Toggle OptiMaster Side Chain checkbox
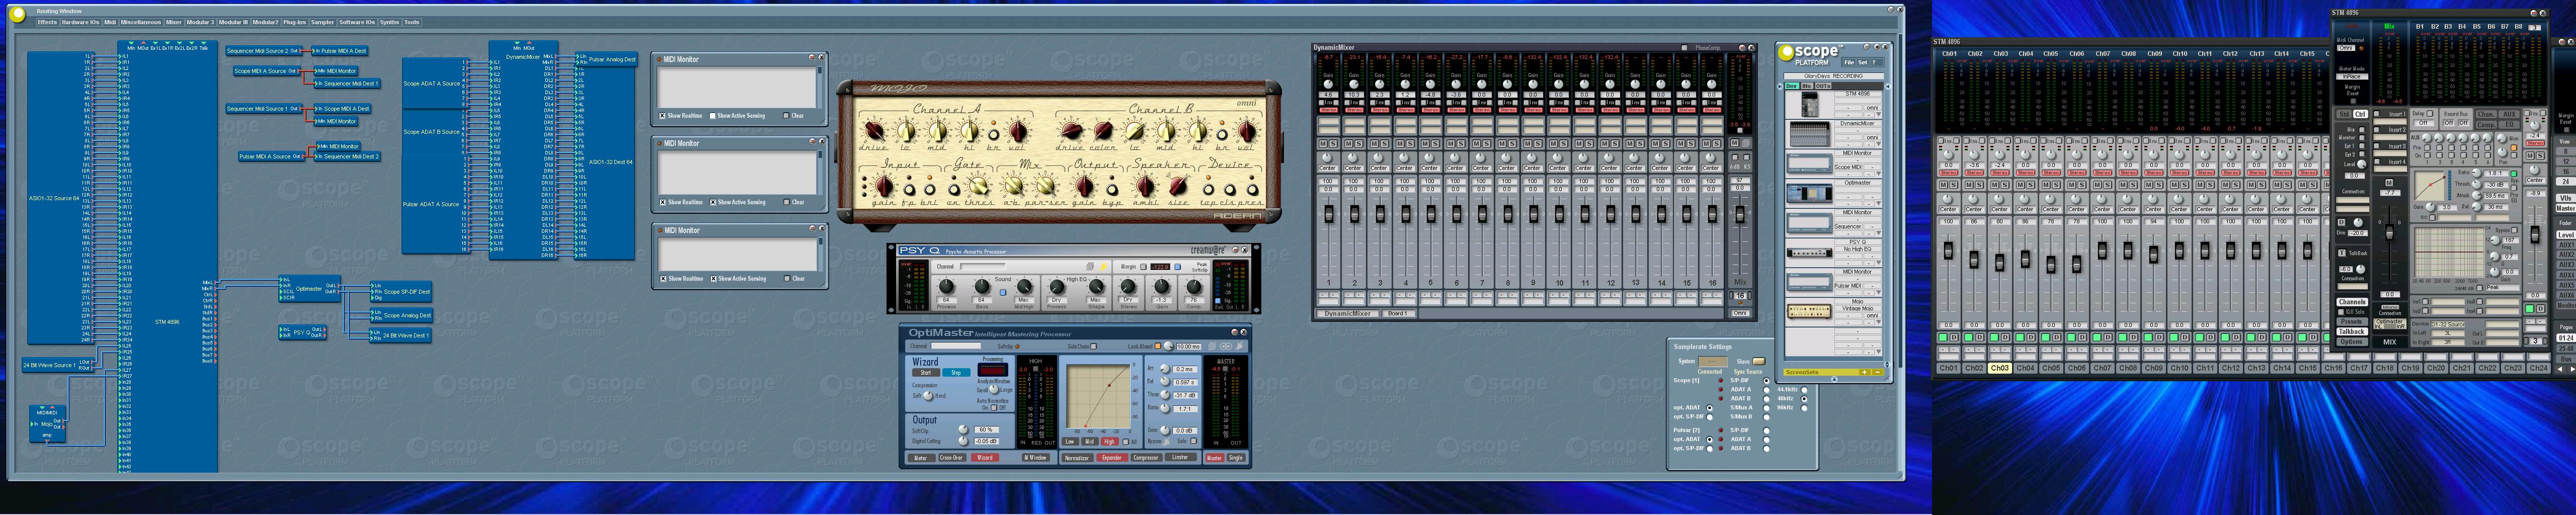Screen dimensions: 2576x515 [1094, 347]
